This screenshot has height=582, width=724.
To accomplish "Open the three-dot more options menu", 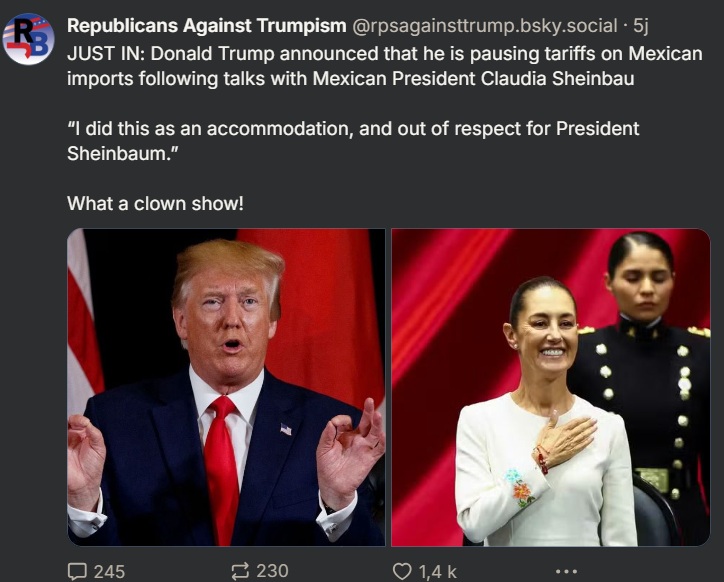I will click(566, 572).
